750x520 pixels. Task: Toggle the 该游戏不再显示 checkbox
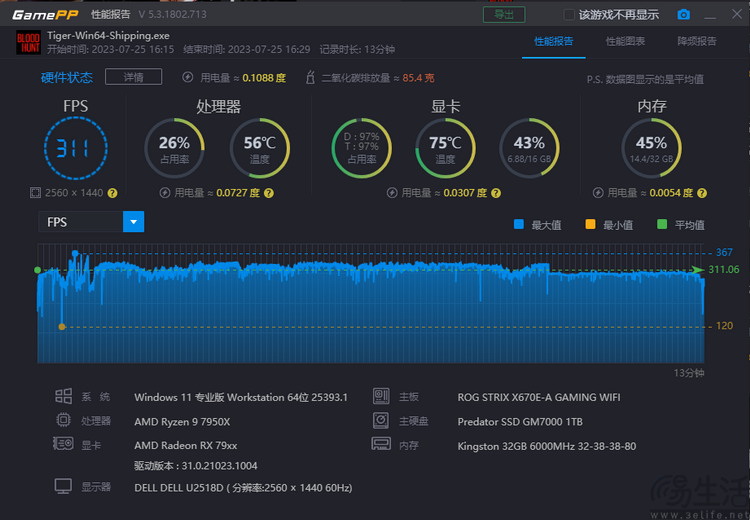click(x=569, y=15)
